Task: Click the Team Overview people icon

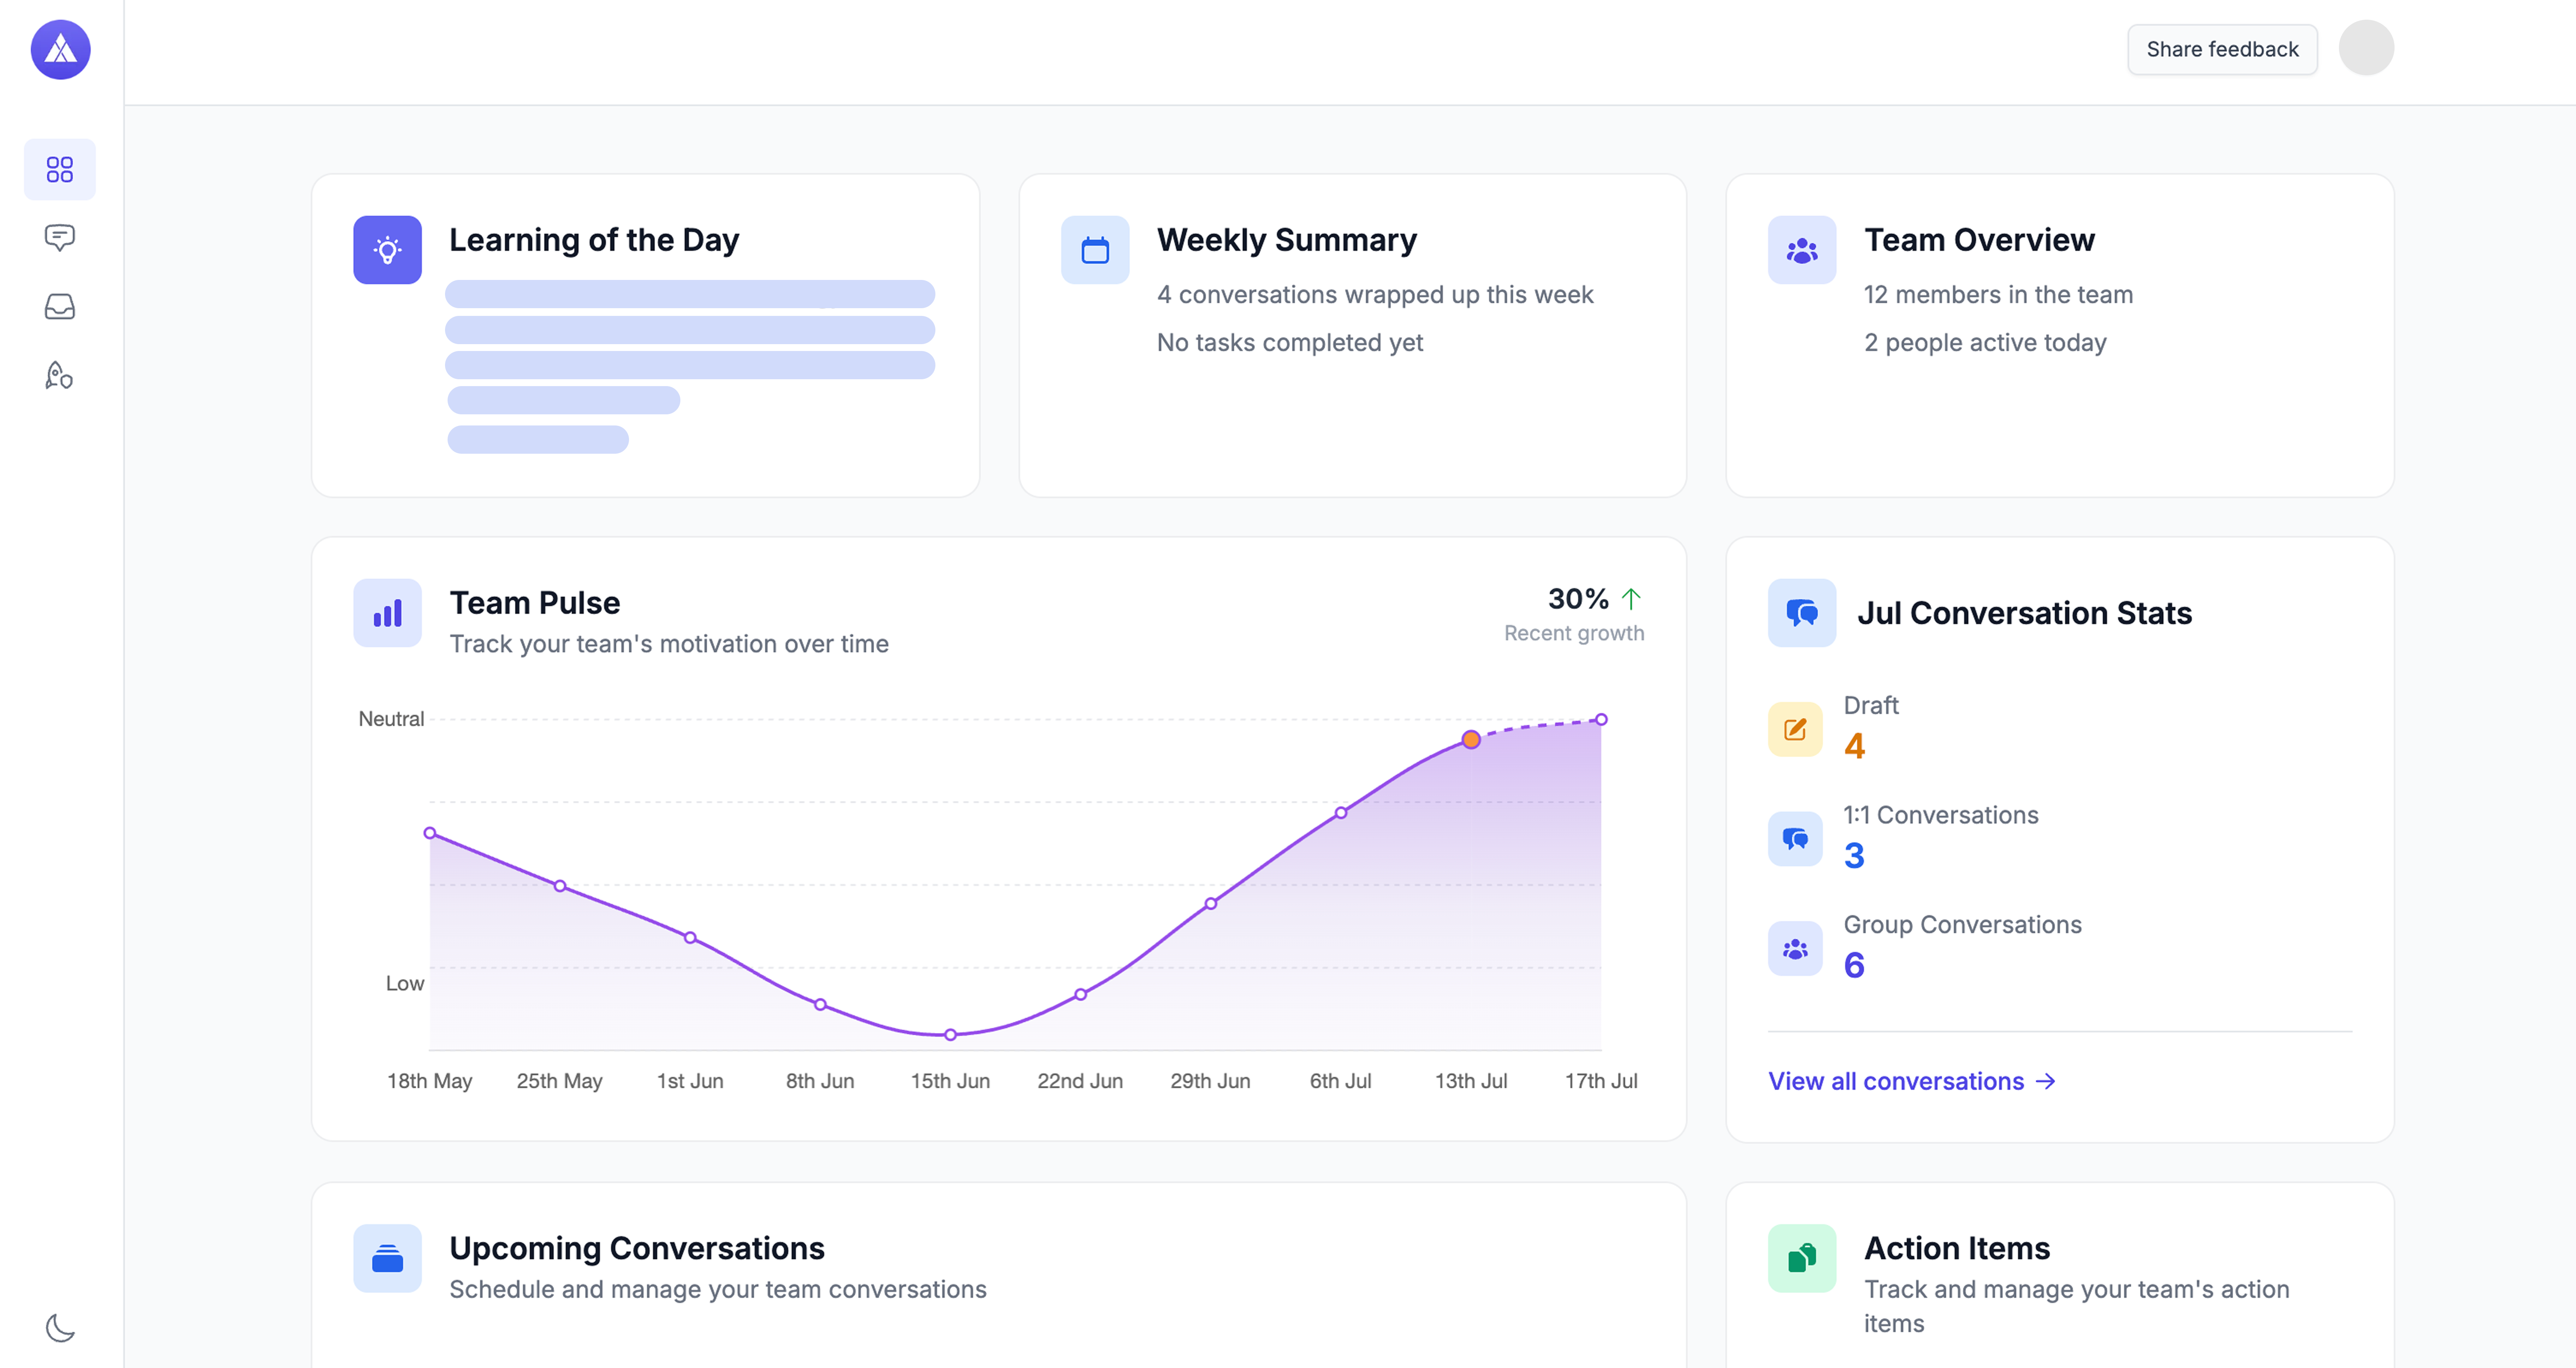Action: (1802, 250)
